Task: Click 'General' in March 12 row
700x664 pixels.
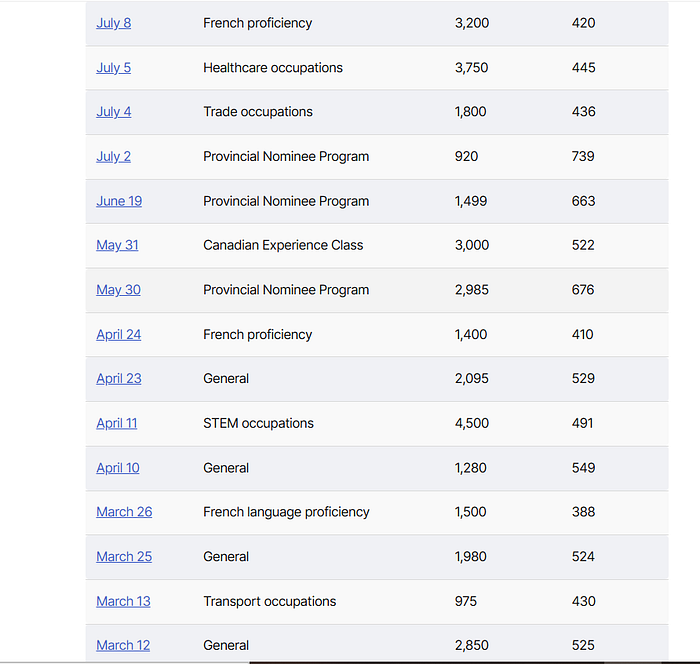Action: pyautogui.click(x=226, y=645)
